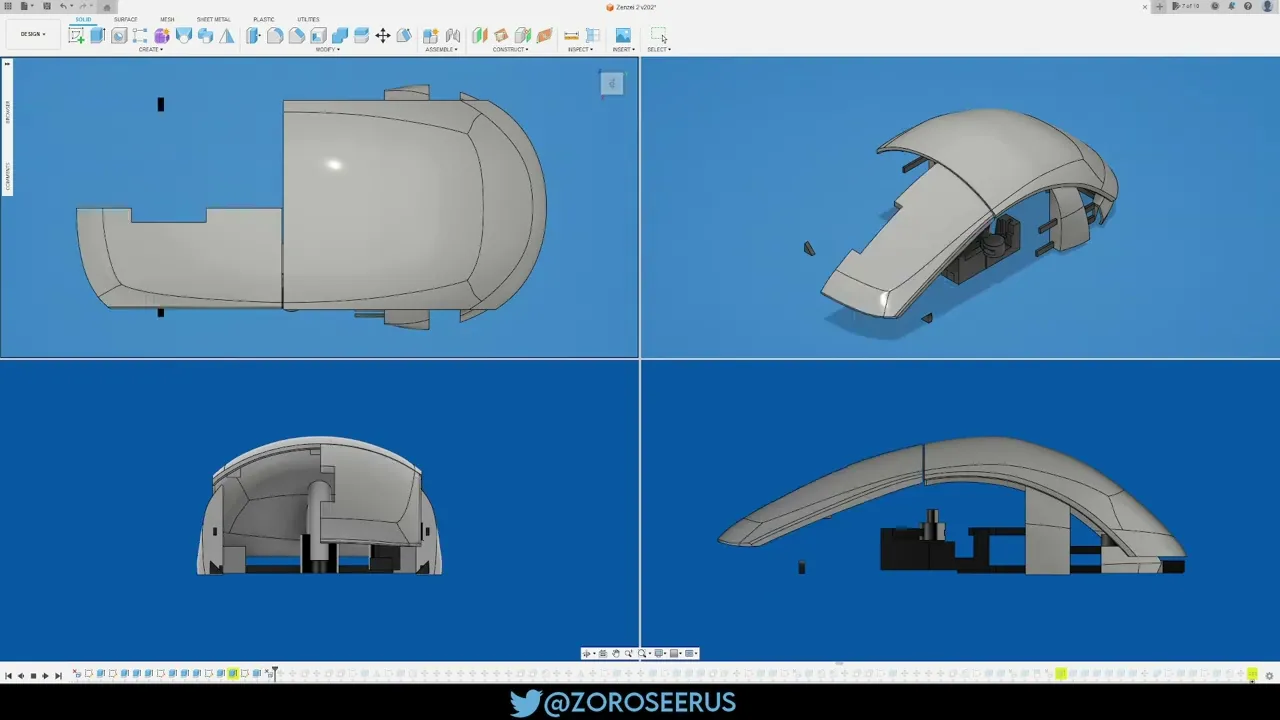Activate the Select tool icon
Screen dimensions: 1280x720
click(x=658, y=36)
